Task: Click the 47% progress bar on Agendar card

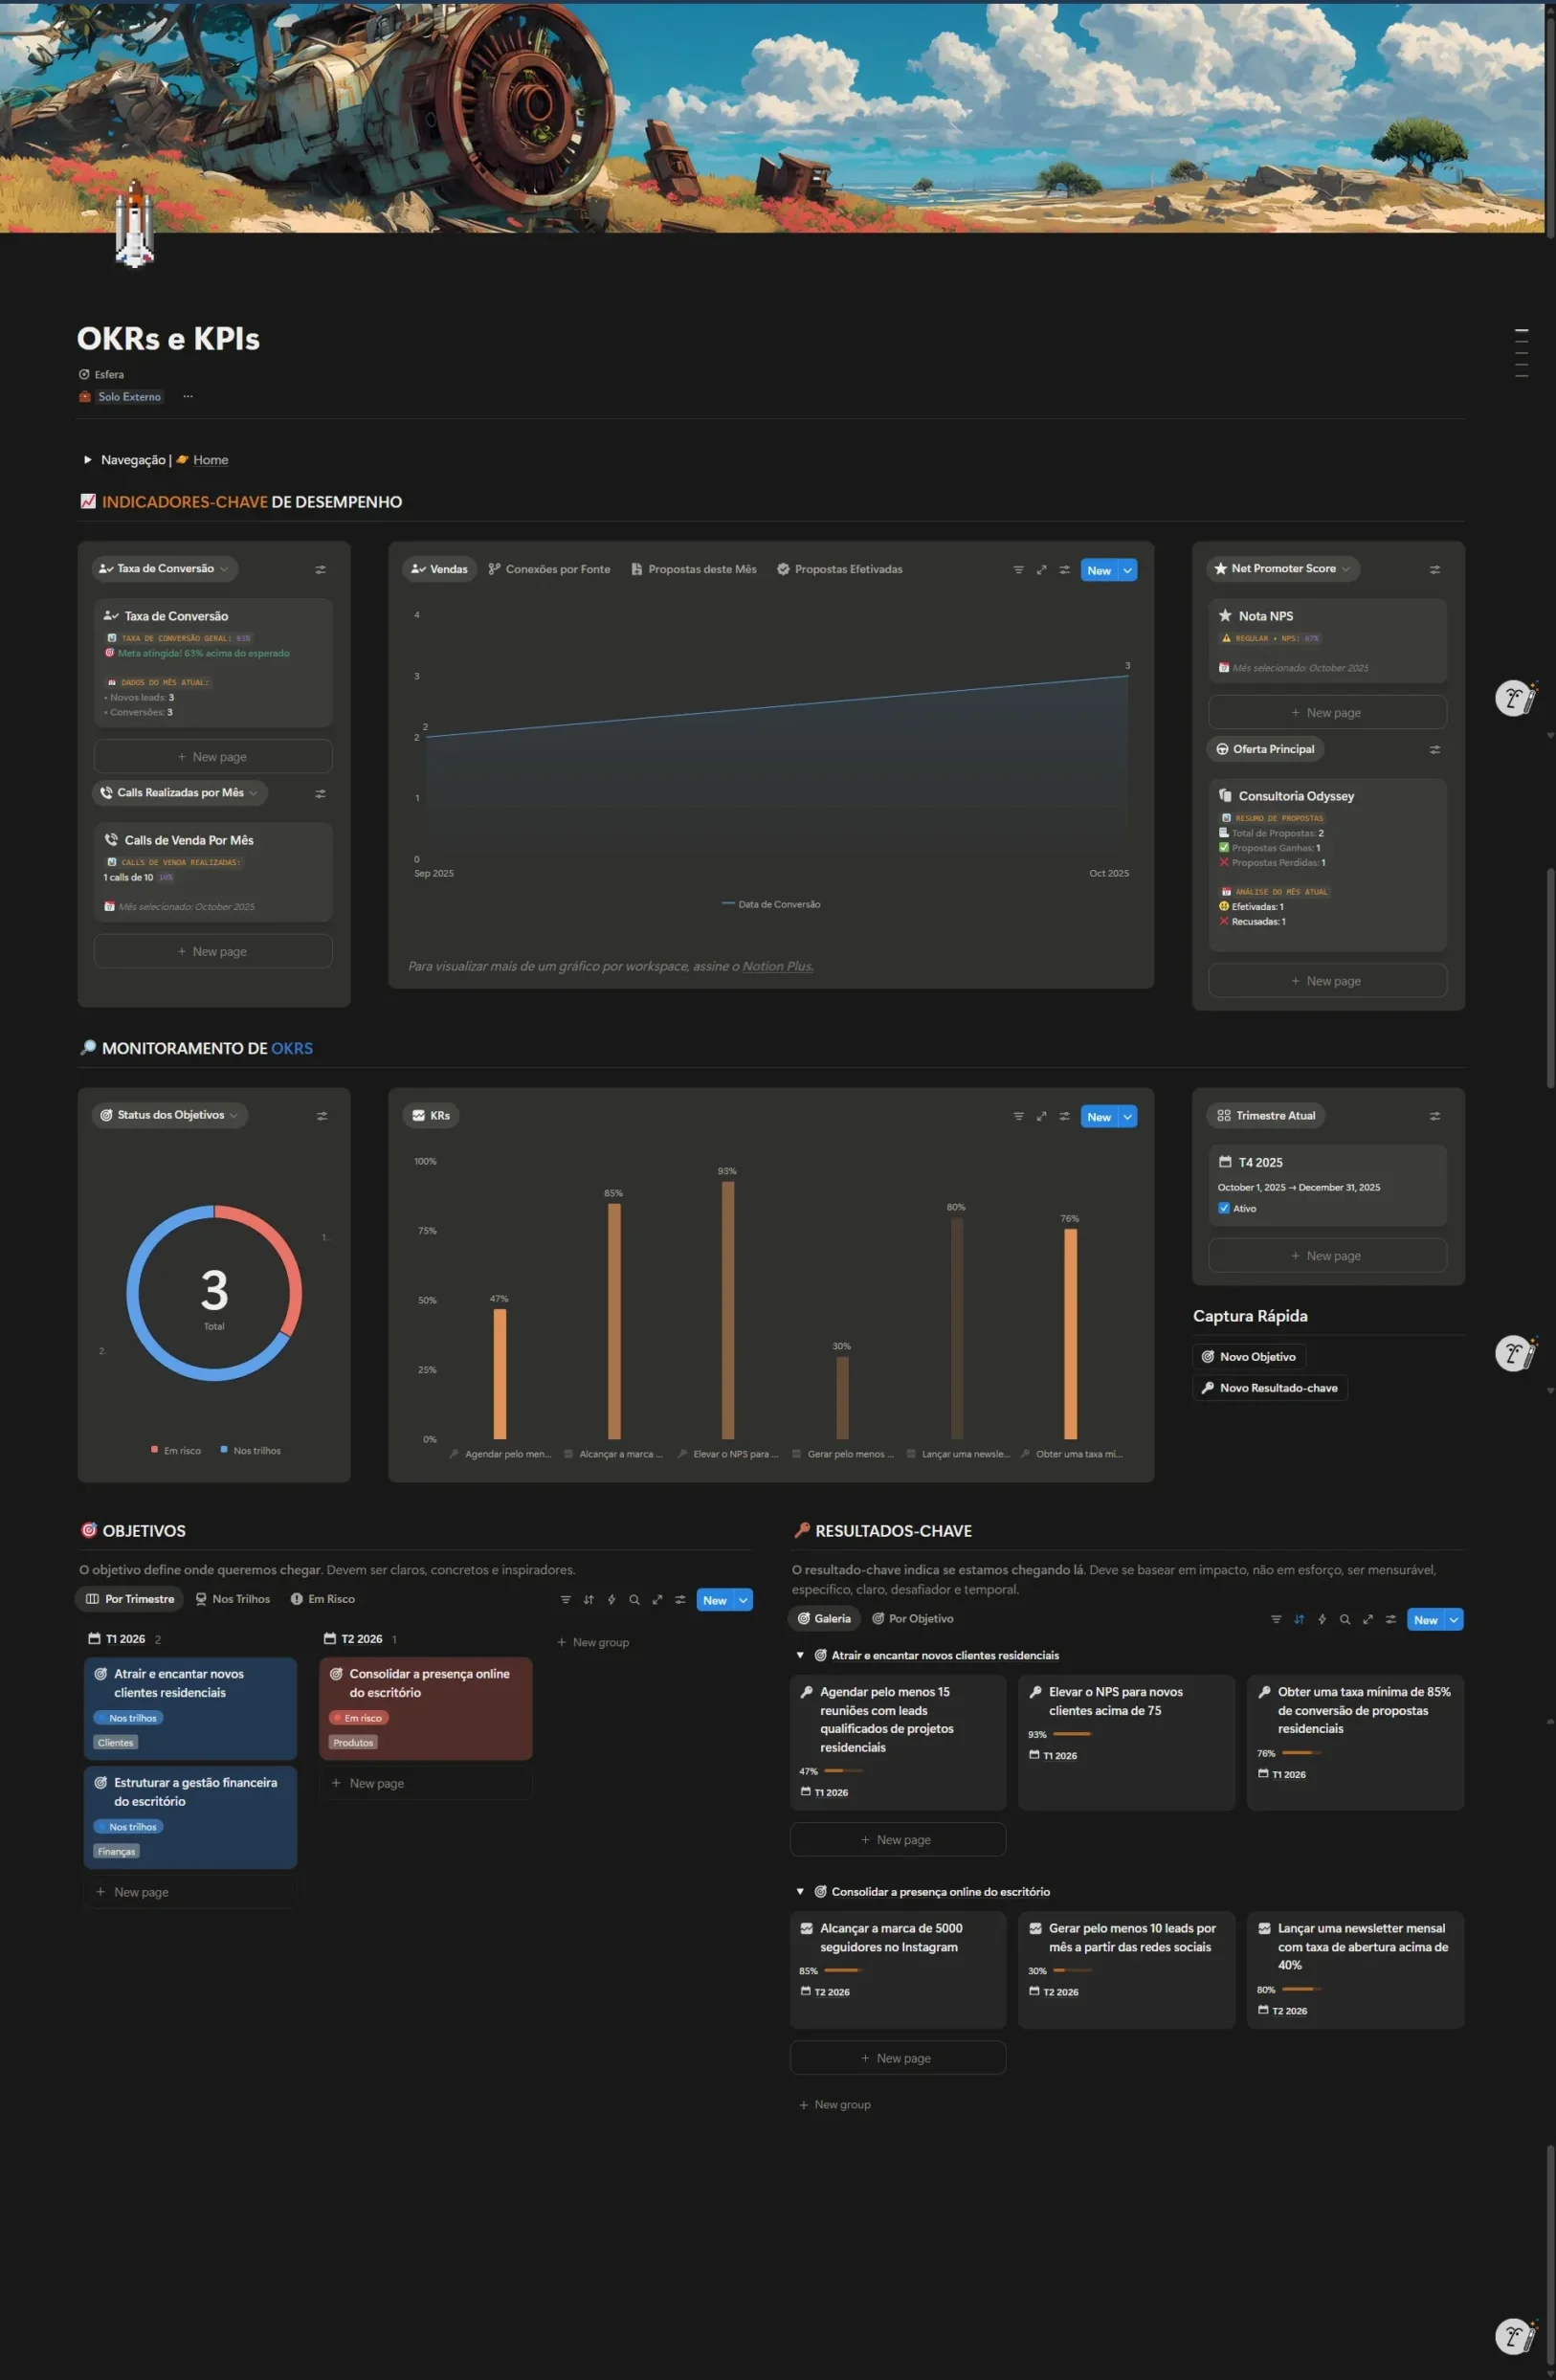Action: [x=842, y=1771]
